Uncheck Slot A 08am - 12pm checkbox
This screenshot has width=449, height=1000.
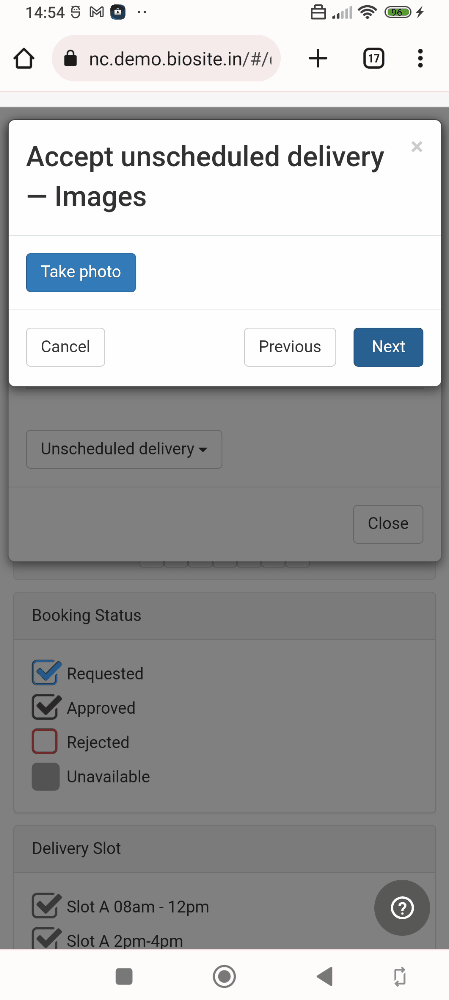pos(46,906)
